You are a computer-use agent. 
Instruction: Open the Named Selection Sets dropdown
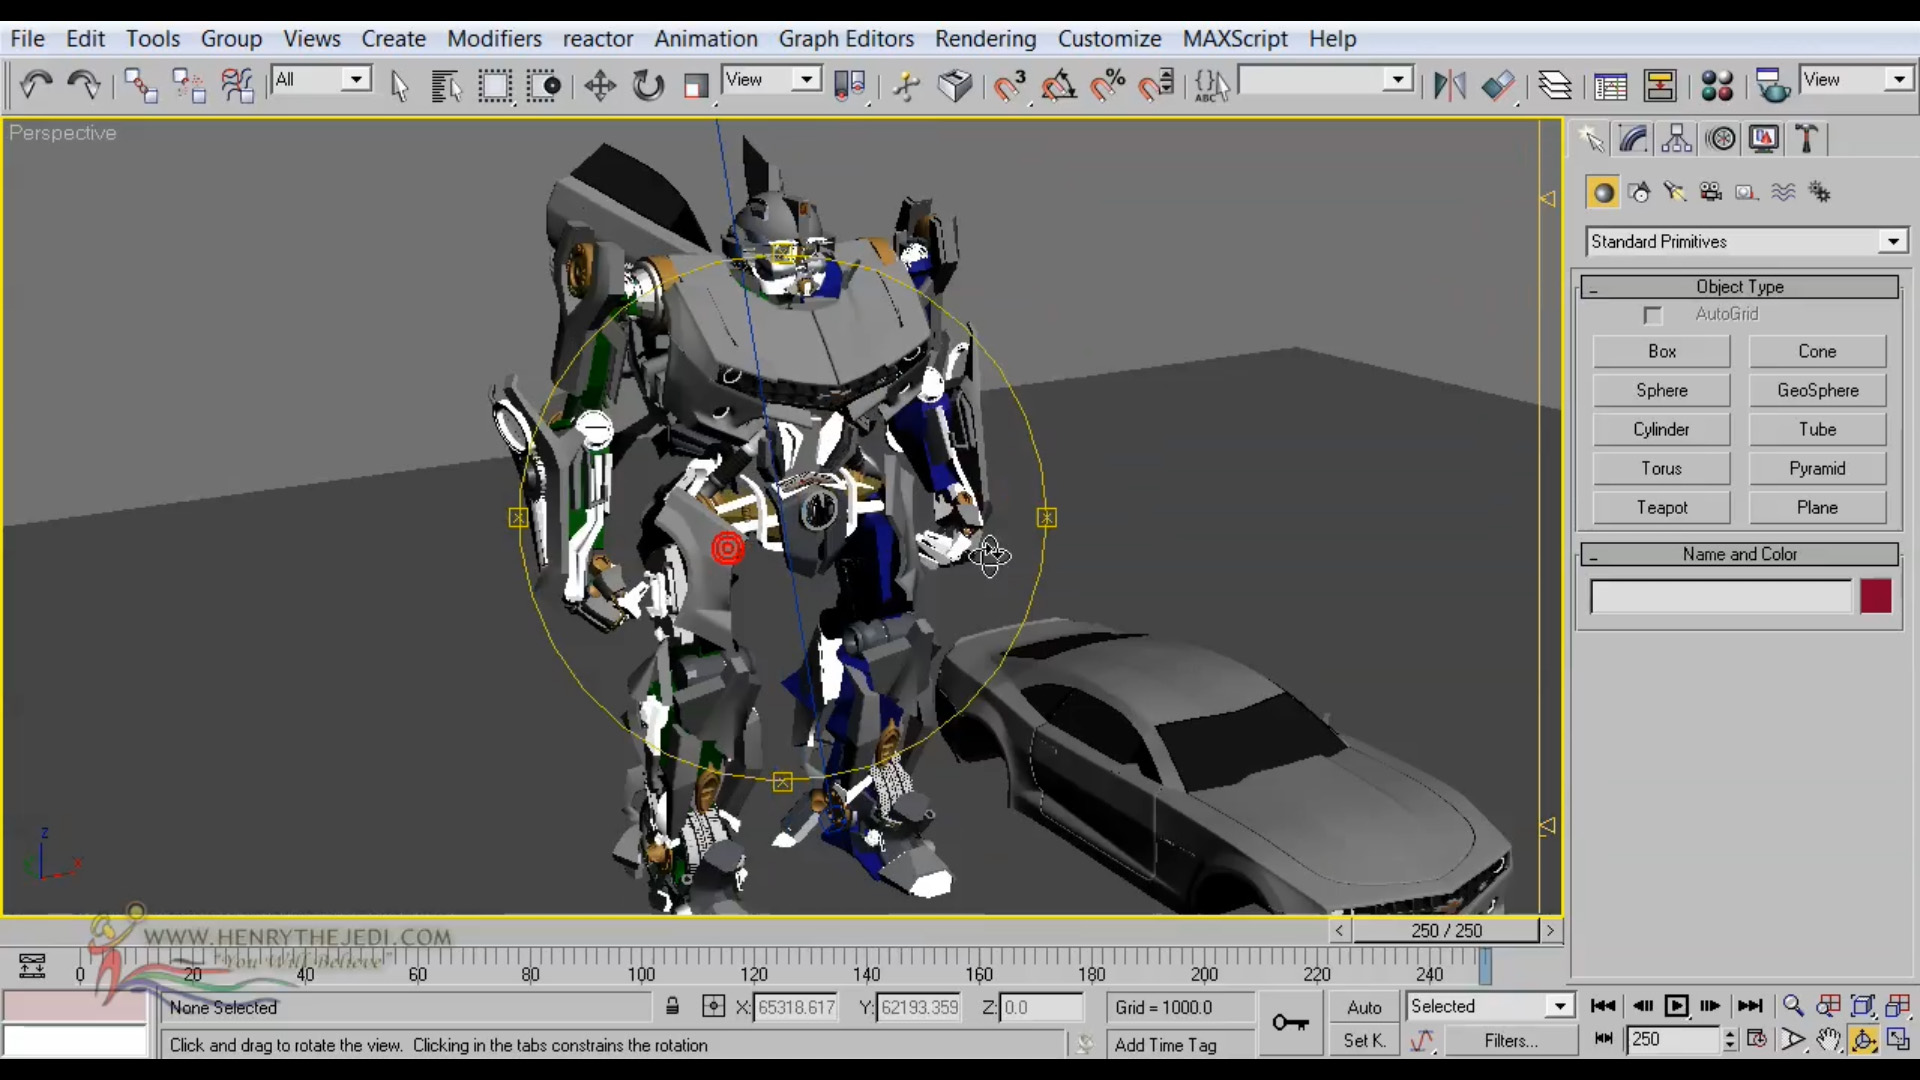1326,80
